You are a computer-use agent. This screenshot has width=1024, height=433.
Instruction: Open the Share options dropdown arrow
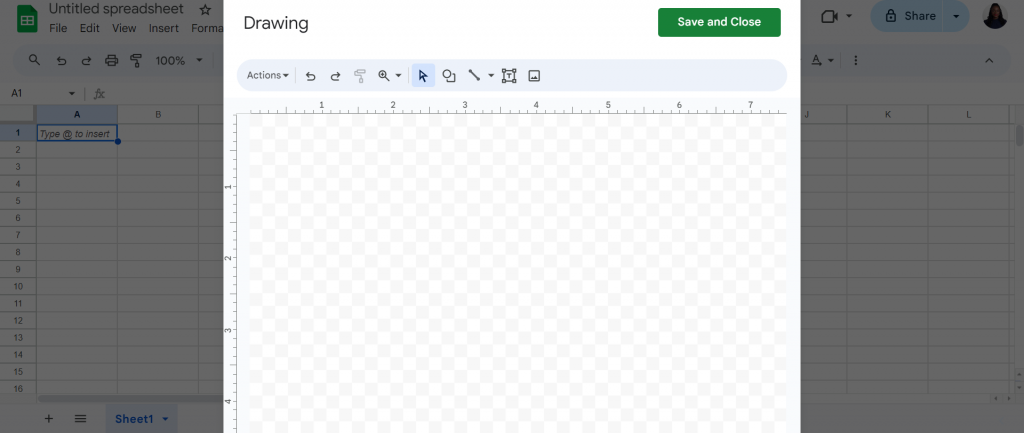956,16
